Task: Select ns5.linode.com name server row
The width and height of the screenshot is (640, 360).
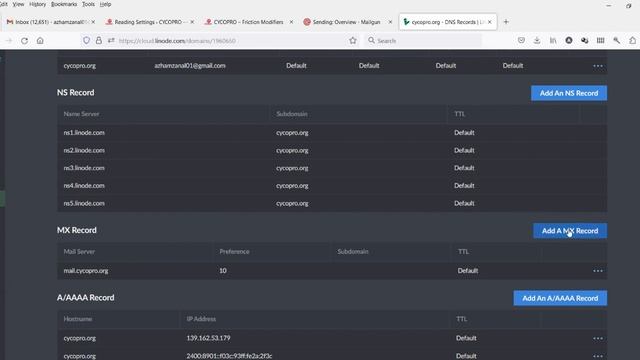Action: [x=332, y=203]
